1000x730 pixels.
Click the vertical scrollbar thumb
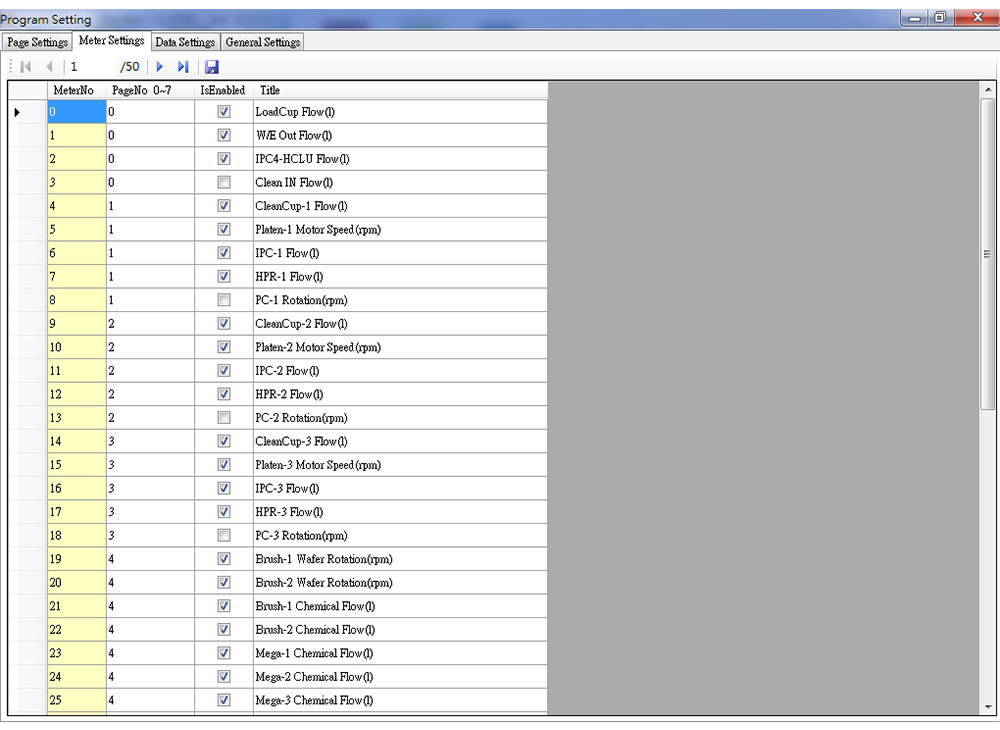coord(988,254)
